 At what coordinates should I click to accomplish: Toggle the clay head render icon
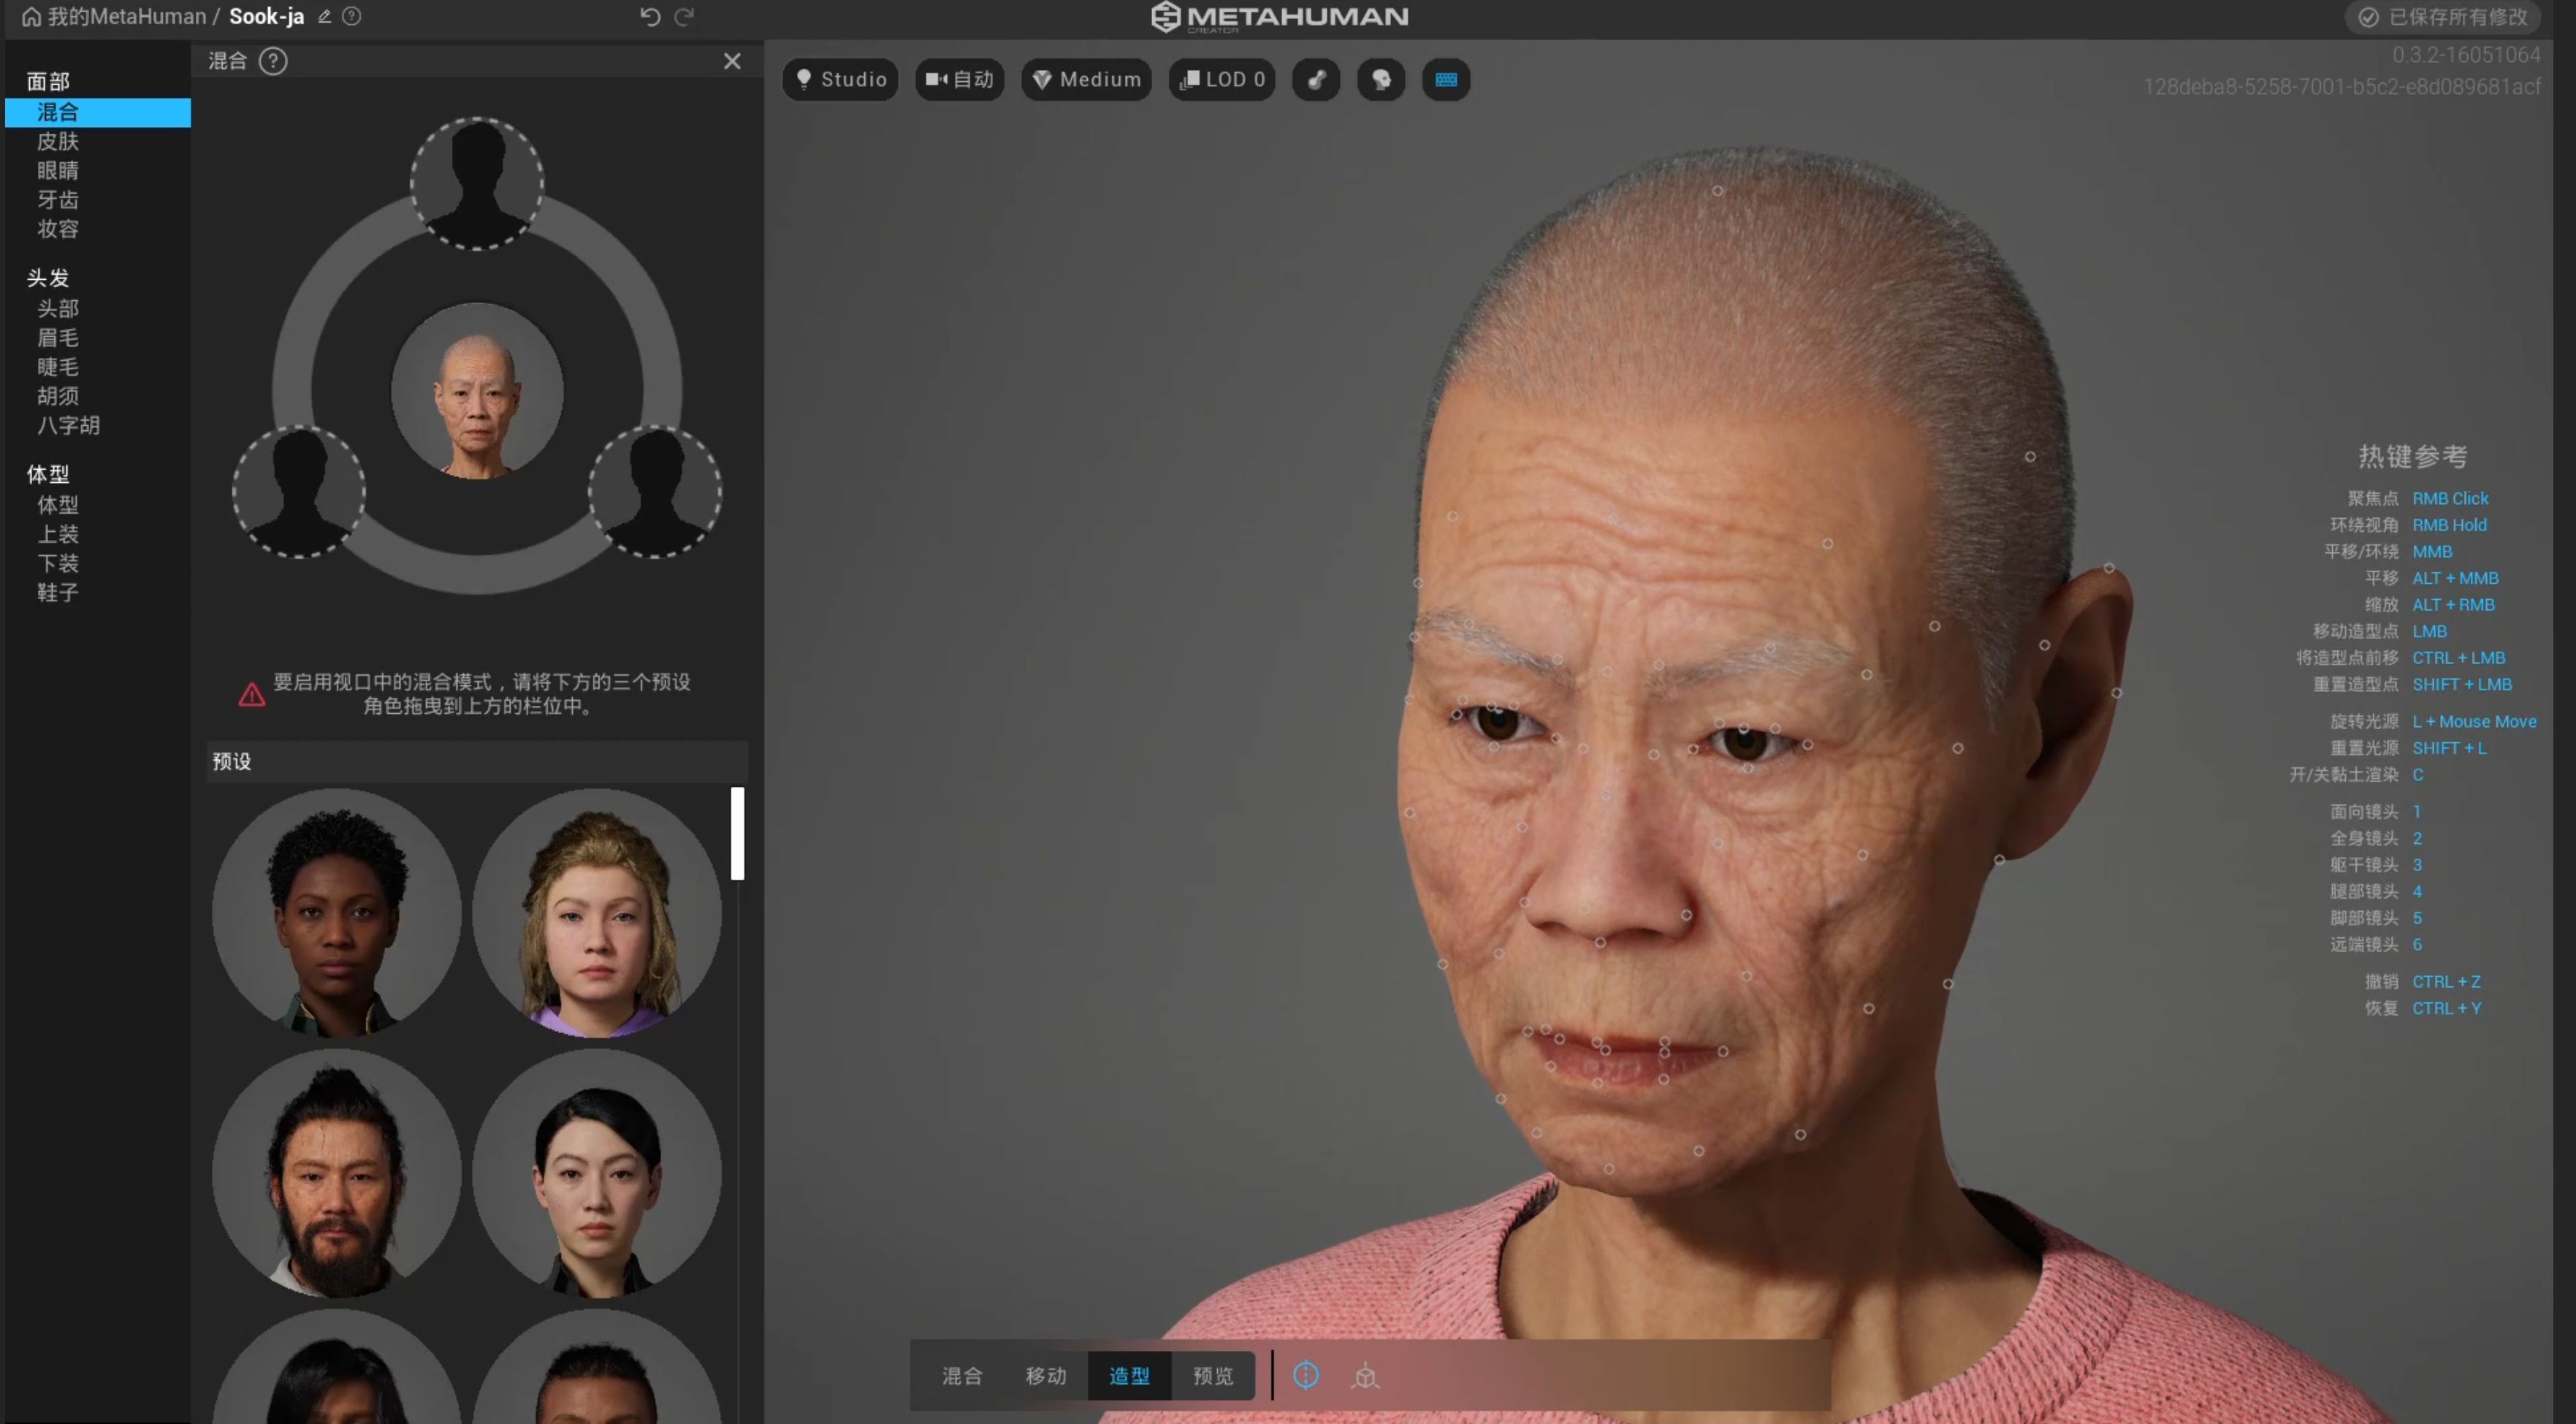1381,79
